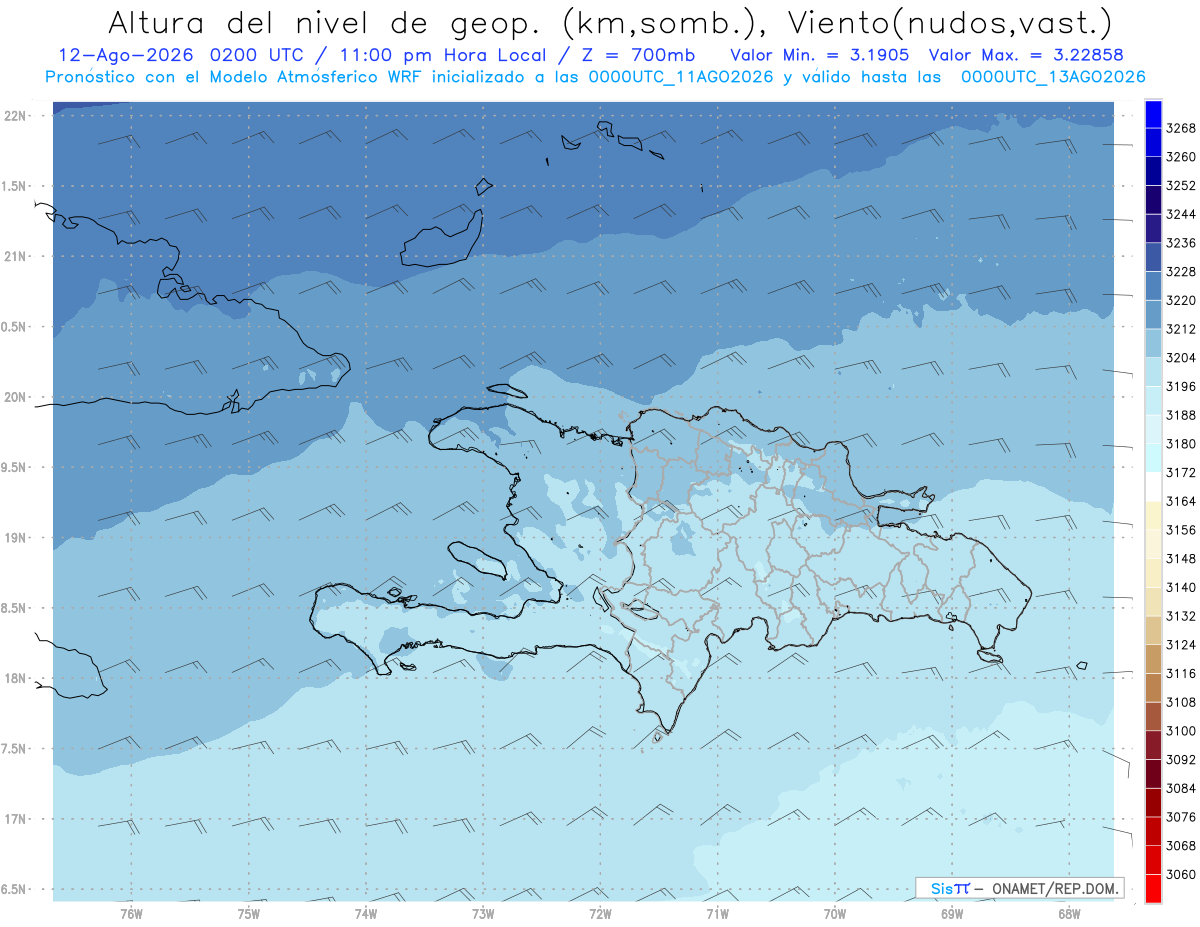The width and height of the screenshot is (1200, 927).
Task: Click the 69W longitude label
Action: pos(952,913)
